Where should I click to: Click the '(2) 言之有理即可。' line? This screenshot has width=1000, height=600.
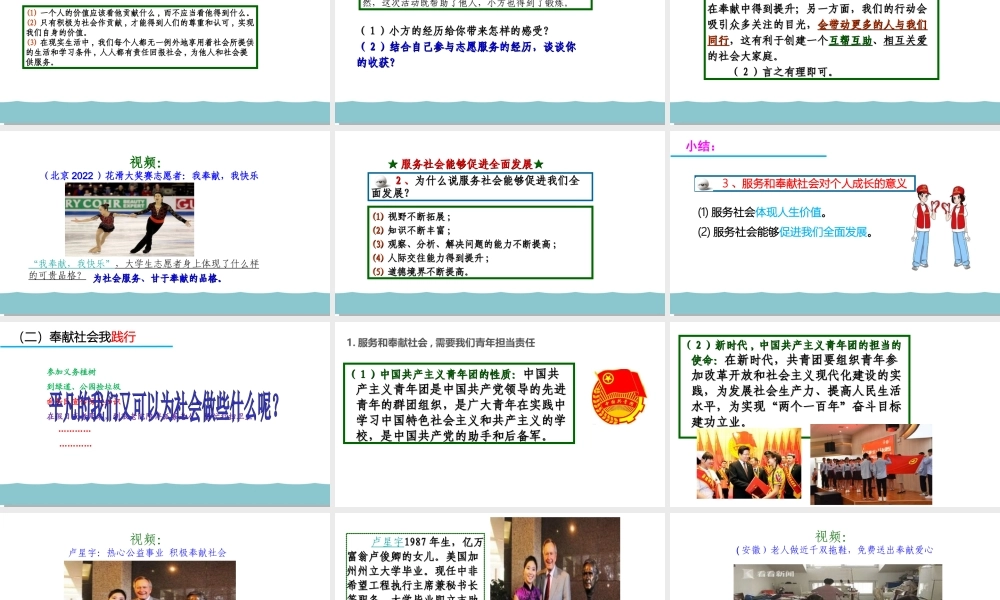(x=783, y=71)
